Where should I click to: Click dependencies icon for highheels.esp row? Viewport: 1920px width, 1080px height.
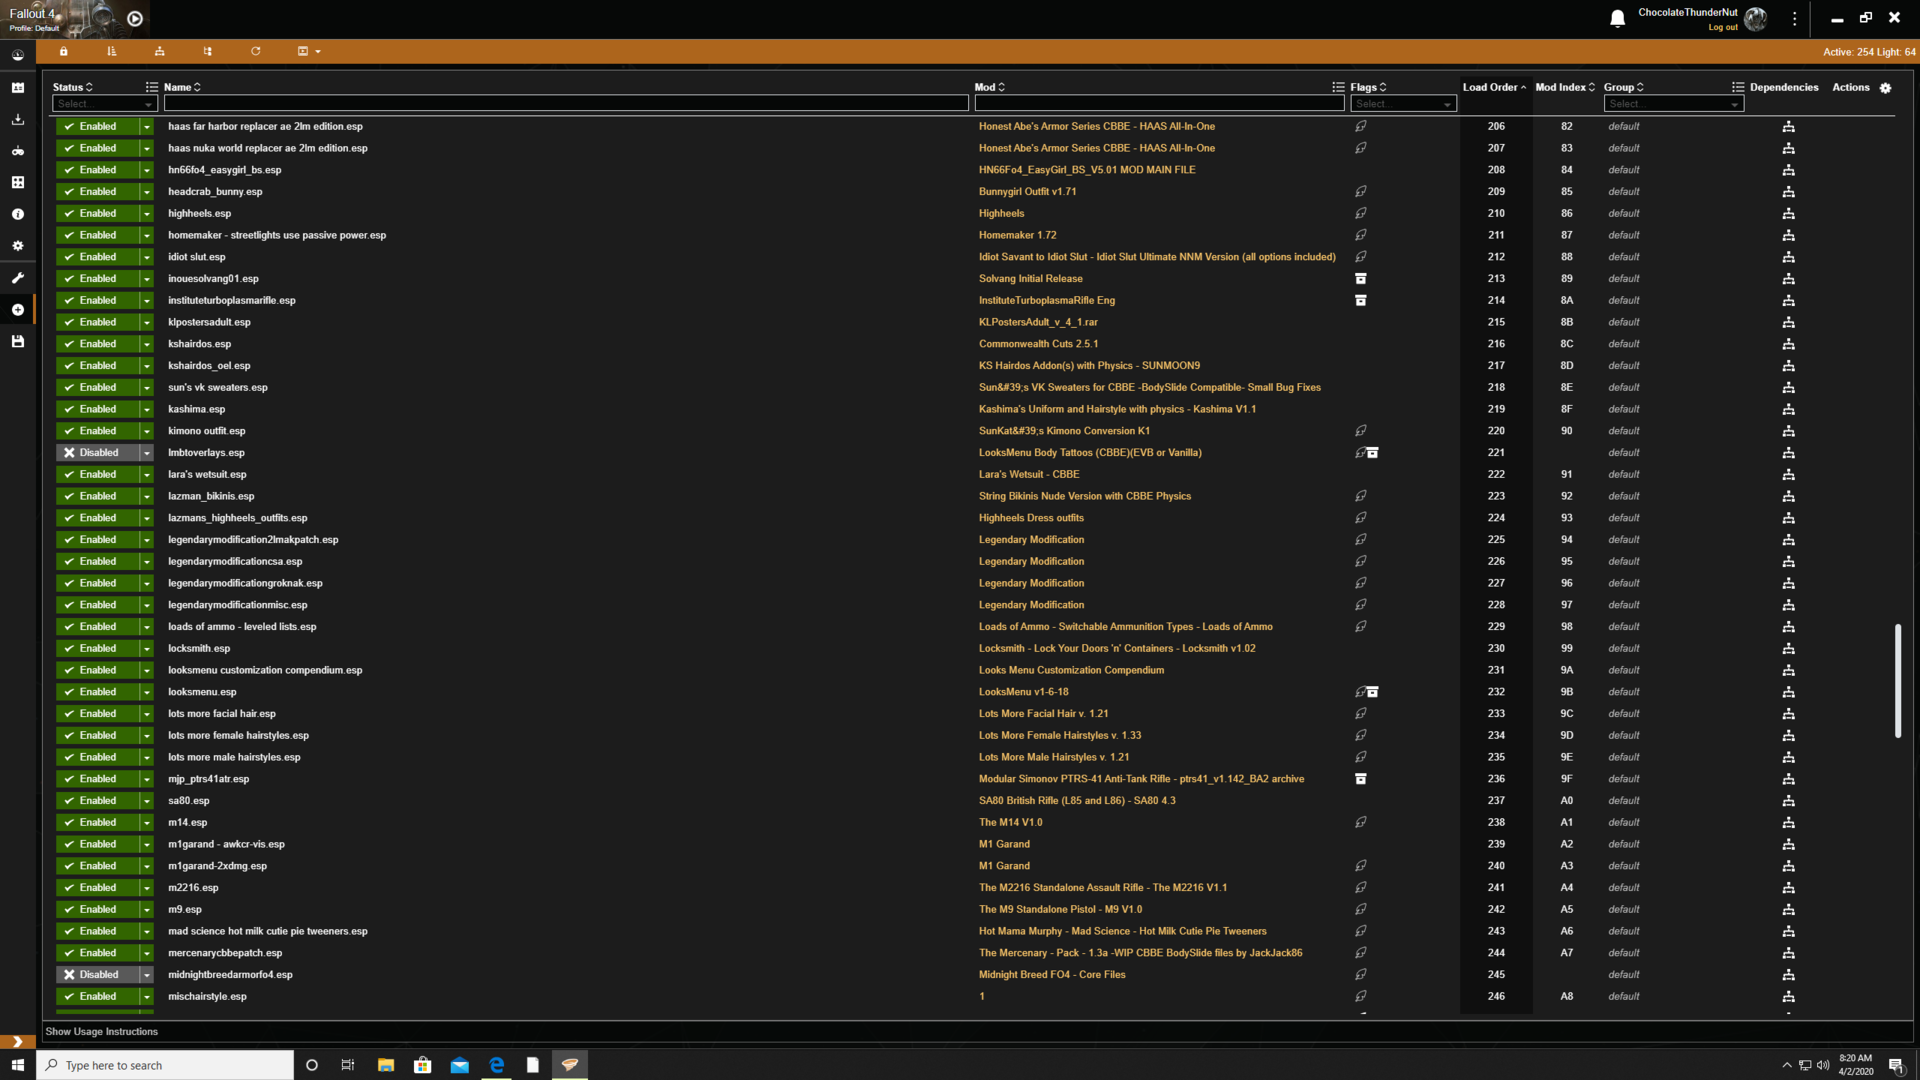coord(1788,214)
